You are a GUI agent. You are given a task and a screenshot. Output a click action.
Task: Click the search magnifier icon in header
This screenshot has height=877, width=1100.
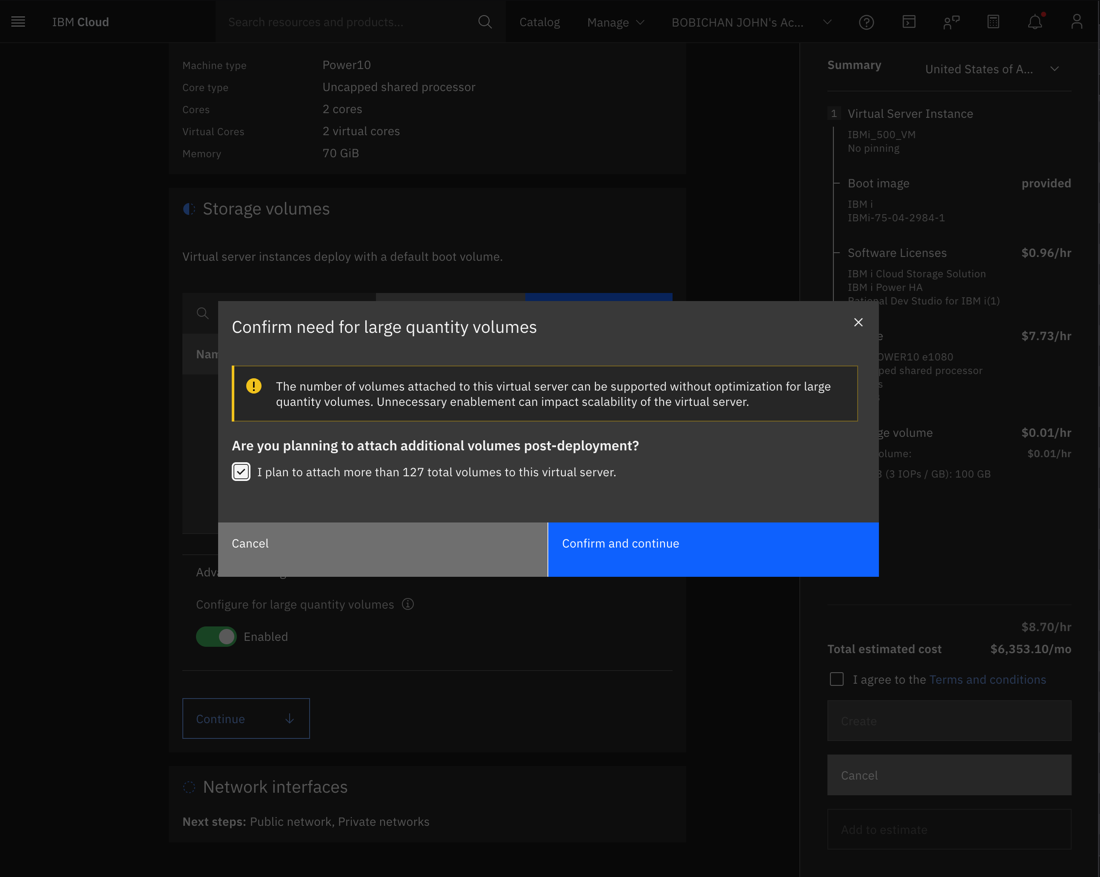[x=485, y=21]
